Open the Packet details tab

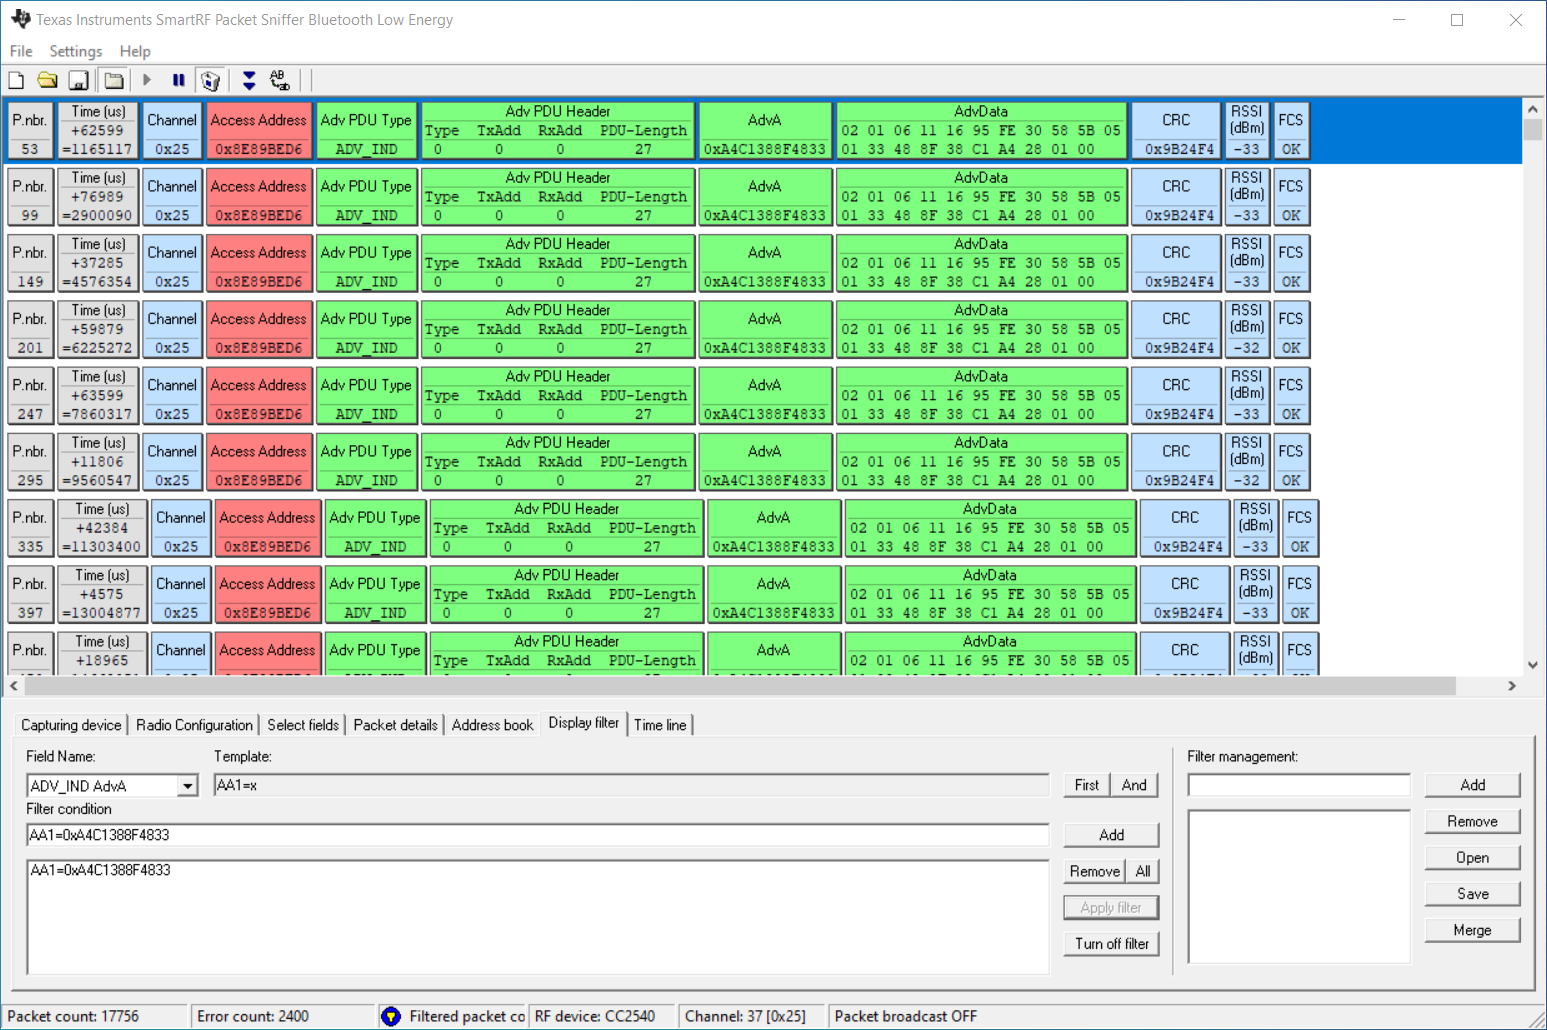tap(395, 725)
